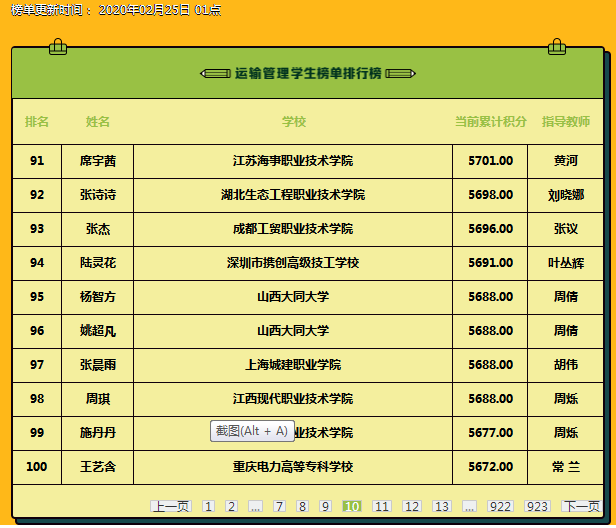
Task: Select page 11 in pagination
Action: point(381,507)
